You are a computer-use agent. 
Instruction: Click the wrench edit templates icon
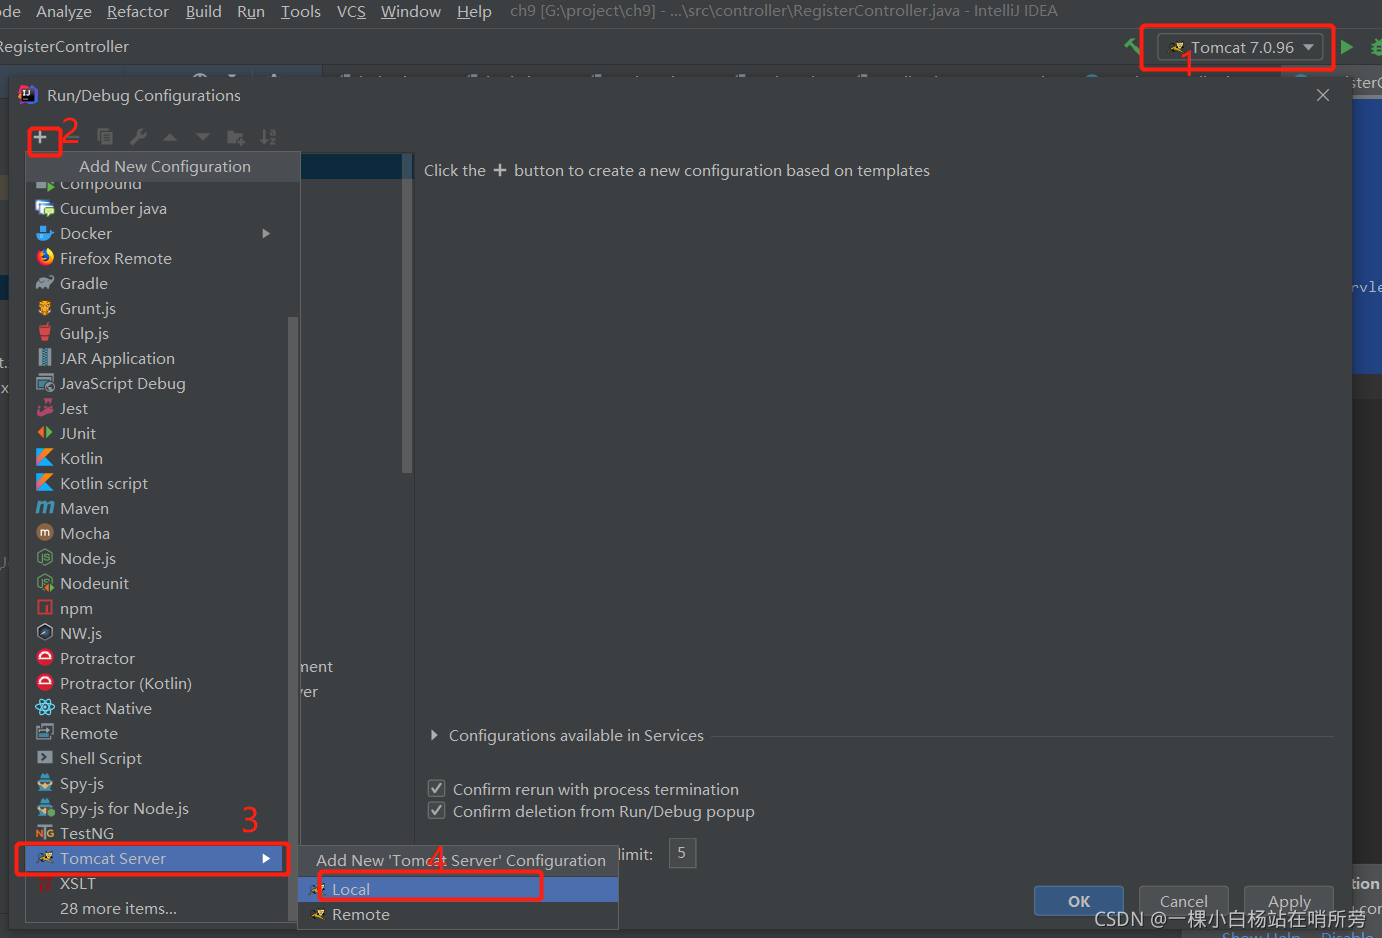[139, 137]
